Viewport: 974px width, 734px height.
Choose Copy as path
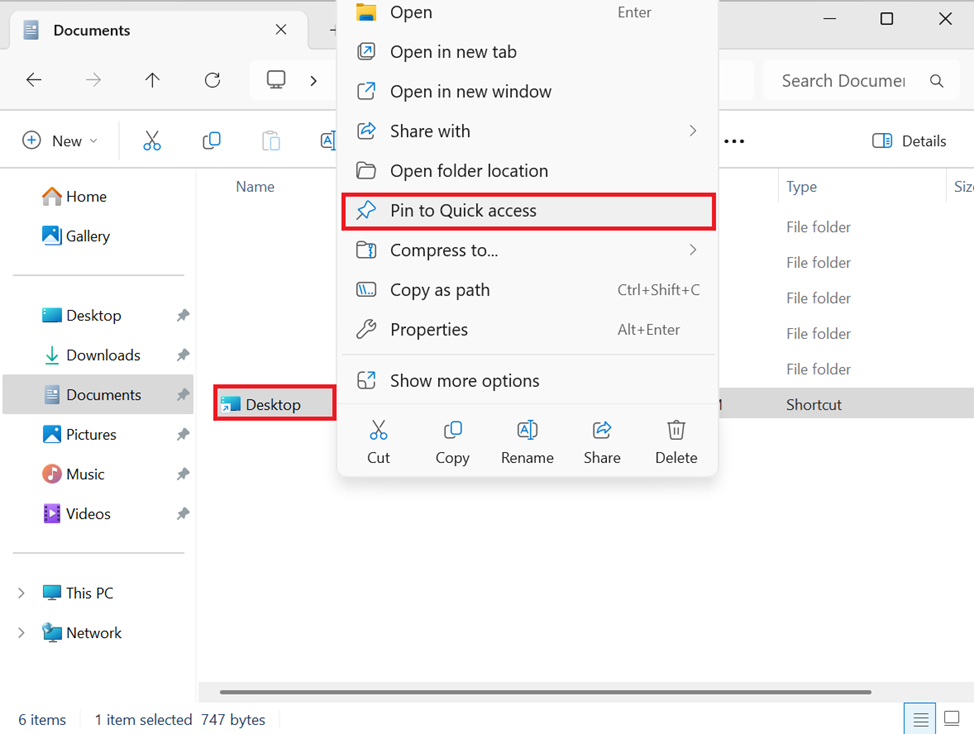528,290
